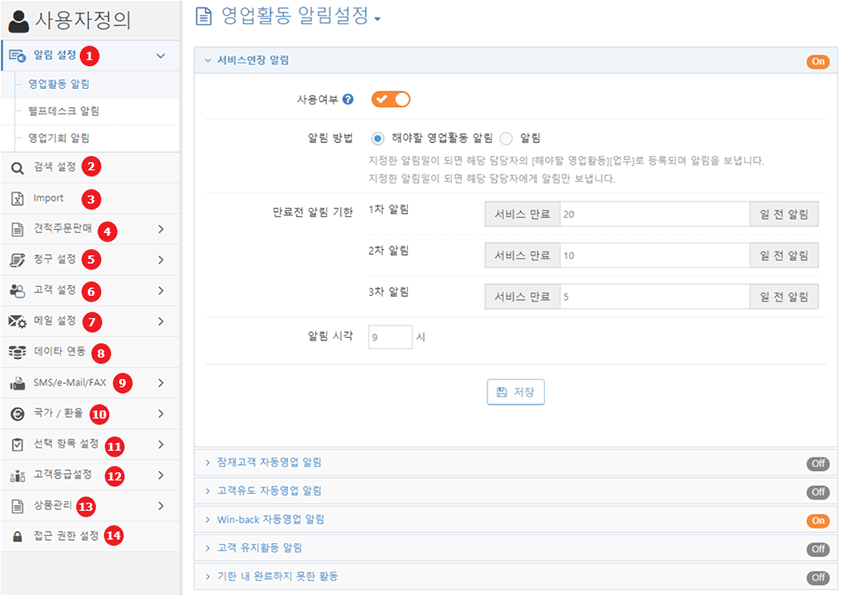Open the 검색 설정 menu item
Viewport: 845px width, 596px height.
click(x=90, y=168)
